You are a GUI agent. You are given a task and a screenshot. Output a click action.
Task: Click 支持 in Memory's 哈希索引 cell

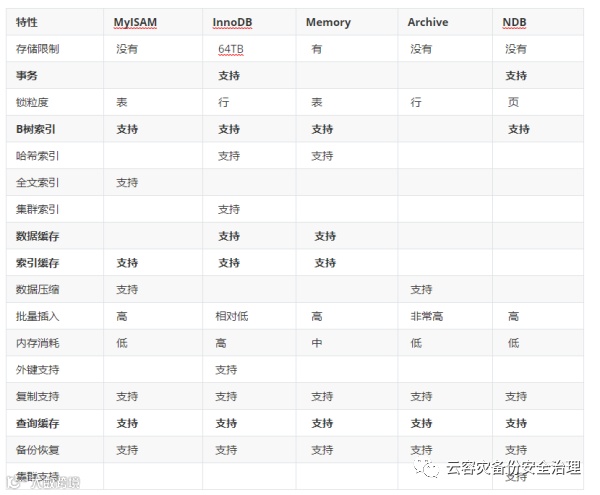[322, 156]
